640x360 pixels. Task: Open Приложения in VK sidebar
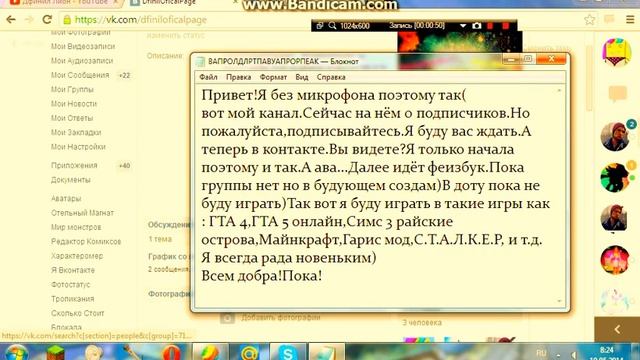point(74,165)
